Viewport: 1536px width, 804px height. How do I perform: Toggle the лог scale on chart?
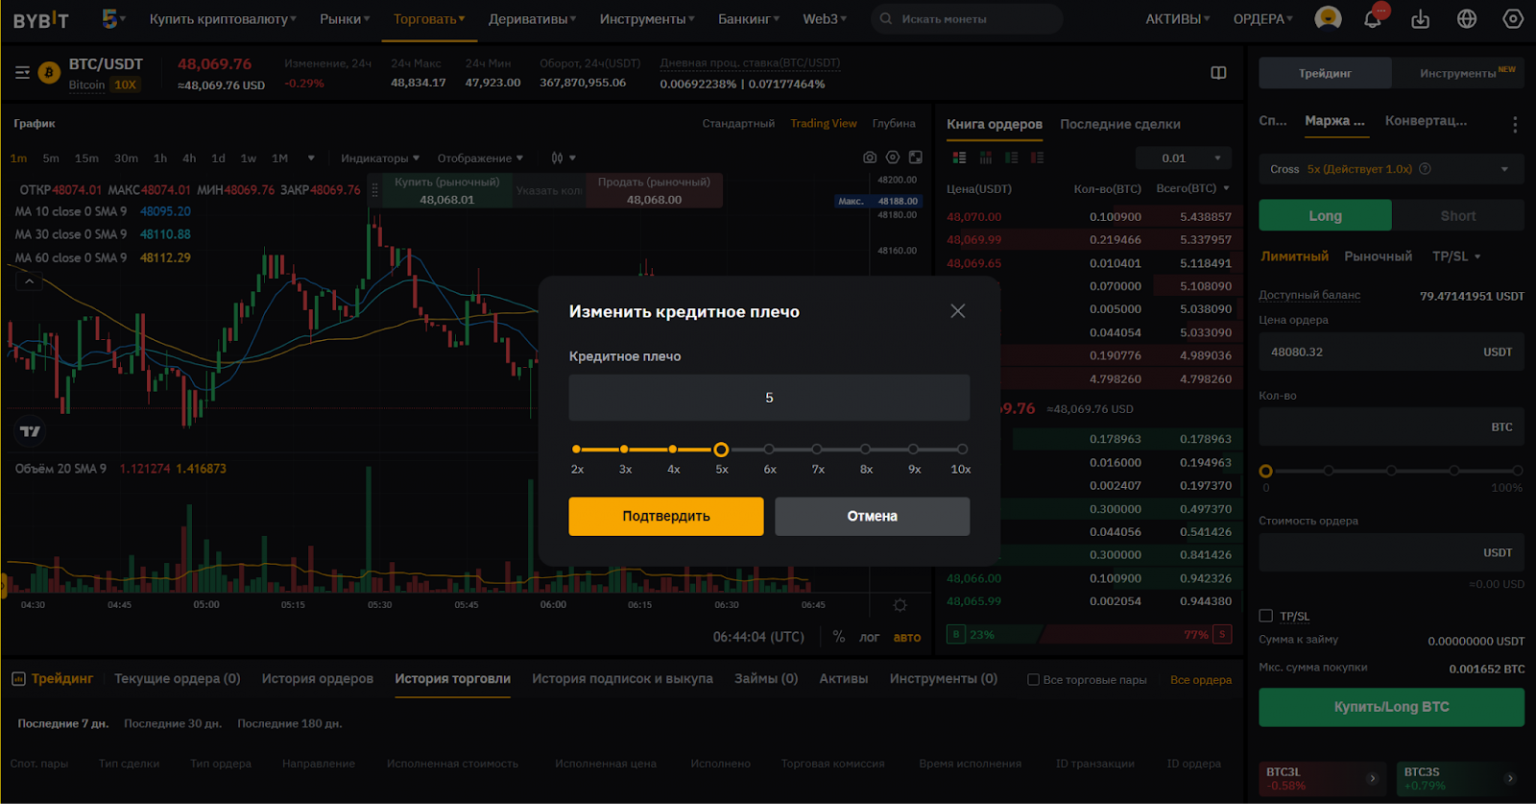(870, 637)
